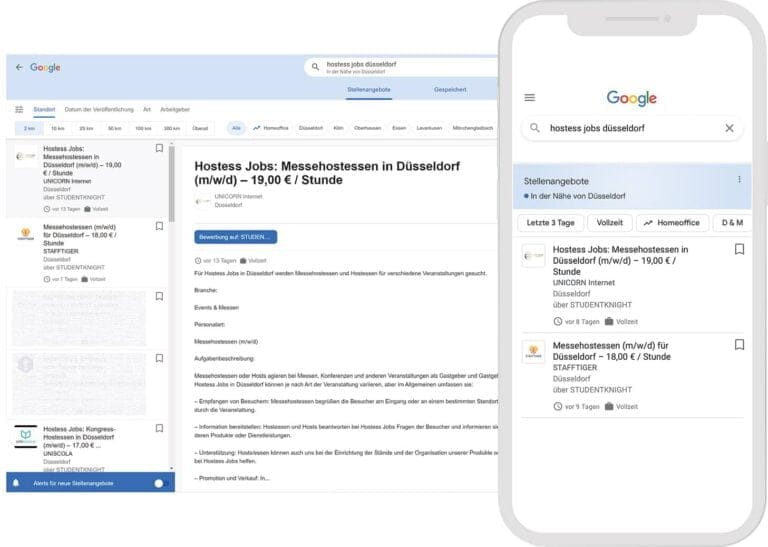
Task: Click the phone search field text
Action: [597, 128]
